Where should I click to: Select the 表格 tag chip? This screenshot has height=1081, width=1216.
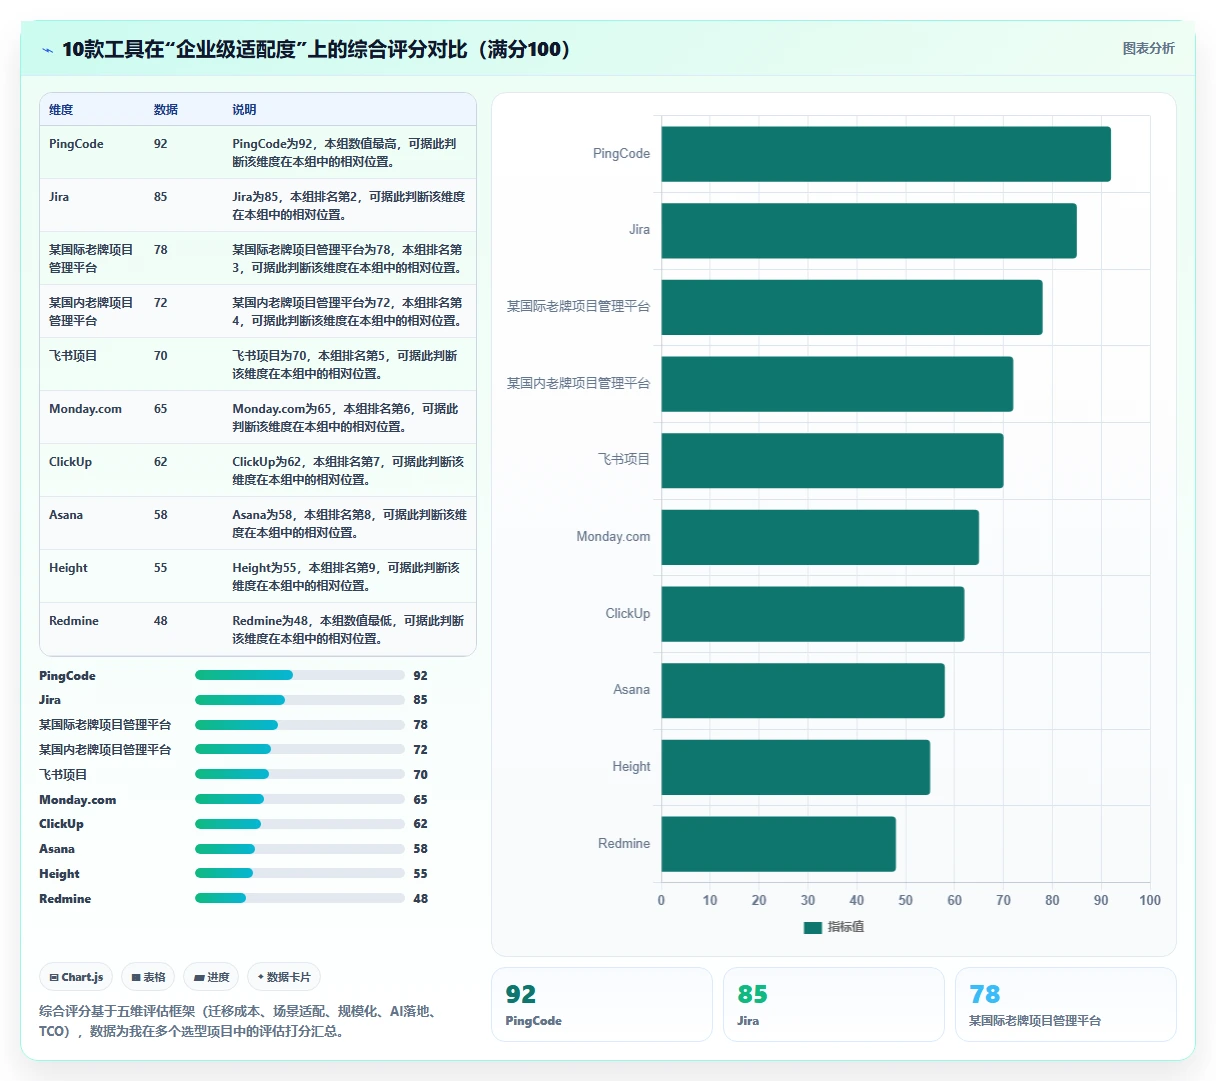coord(148,977)
